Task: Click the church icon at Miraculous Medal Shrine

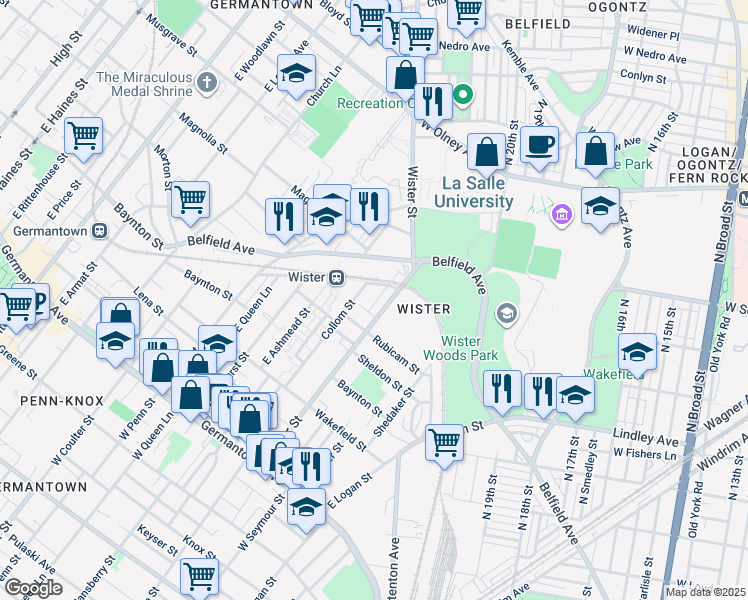Action: [x=207, y=83]
